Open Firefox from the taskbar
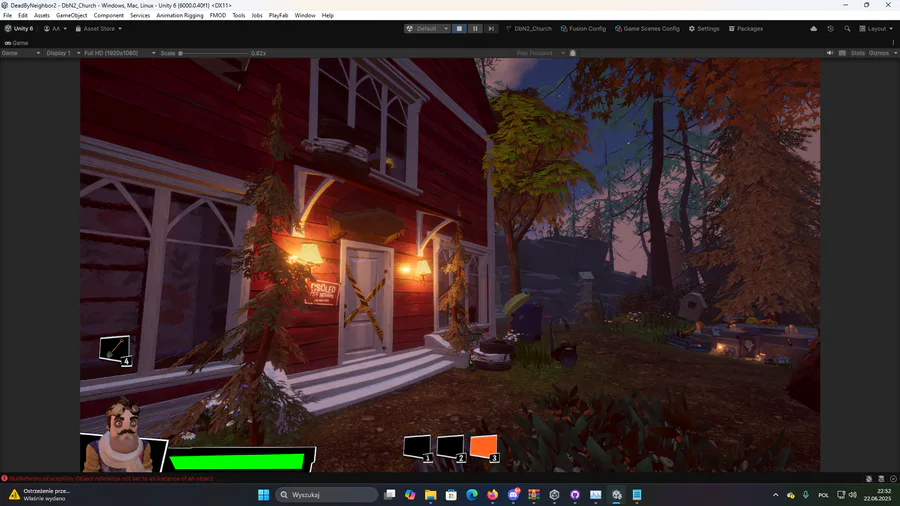 pyautogui.click(x=492, y=495)
